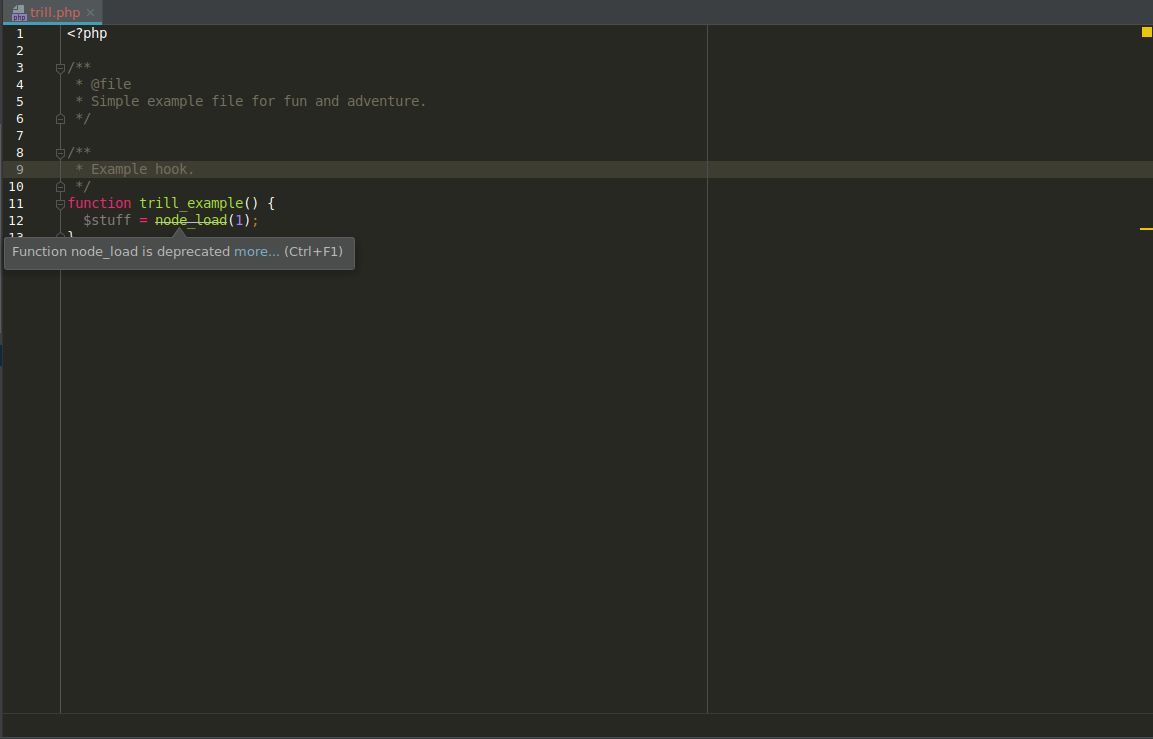Collapse the trill_example function at line 11
The image size is (1153, 739).
point(60,204)
